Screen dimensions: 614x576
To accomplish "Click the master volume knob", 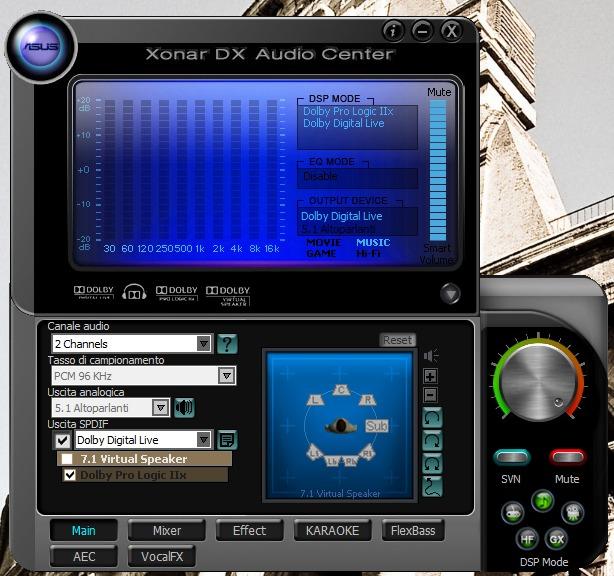I will (538, 382).
